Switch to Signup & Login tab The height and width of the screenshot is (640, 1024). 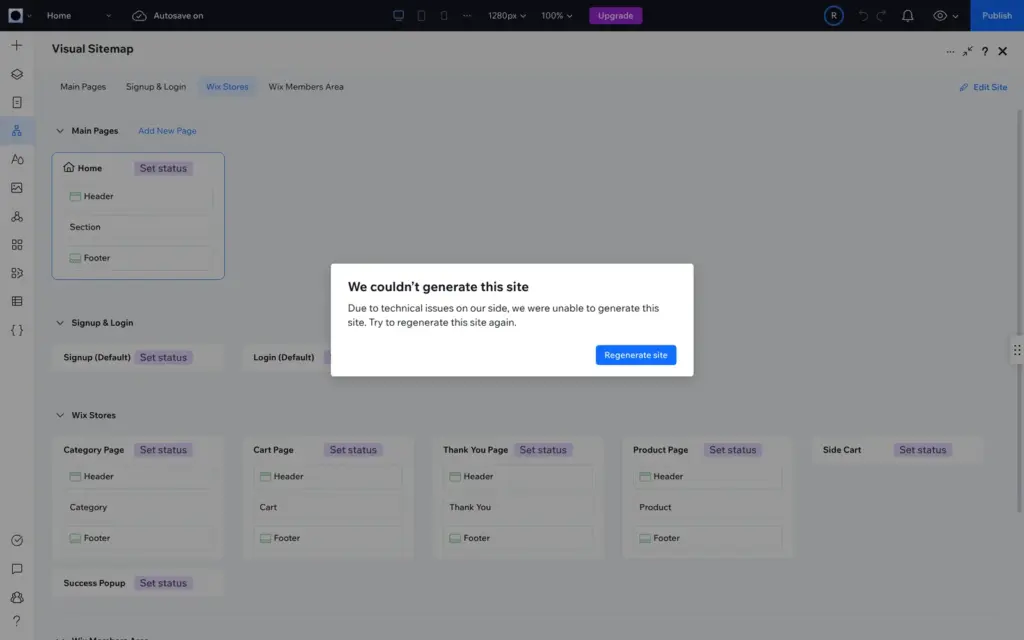(x=155, y=87)
